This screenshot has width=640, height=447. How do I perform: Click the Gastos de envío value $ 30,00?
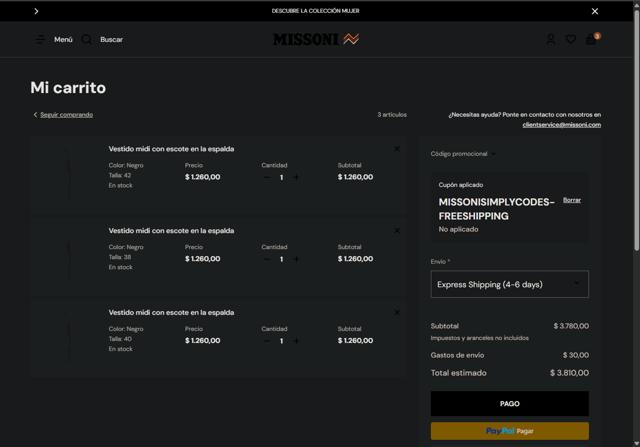[576, 355]
